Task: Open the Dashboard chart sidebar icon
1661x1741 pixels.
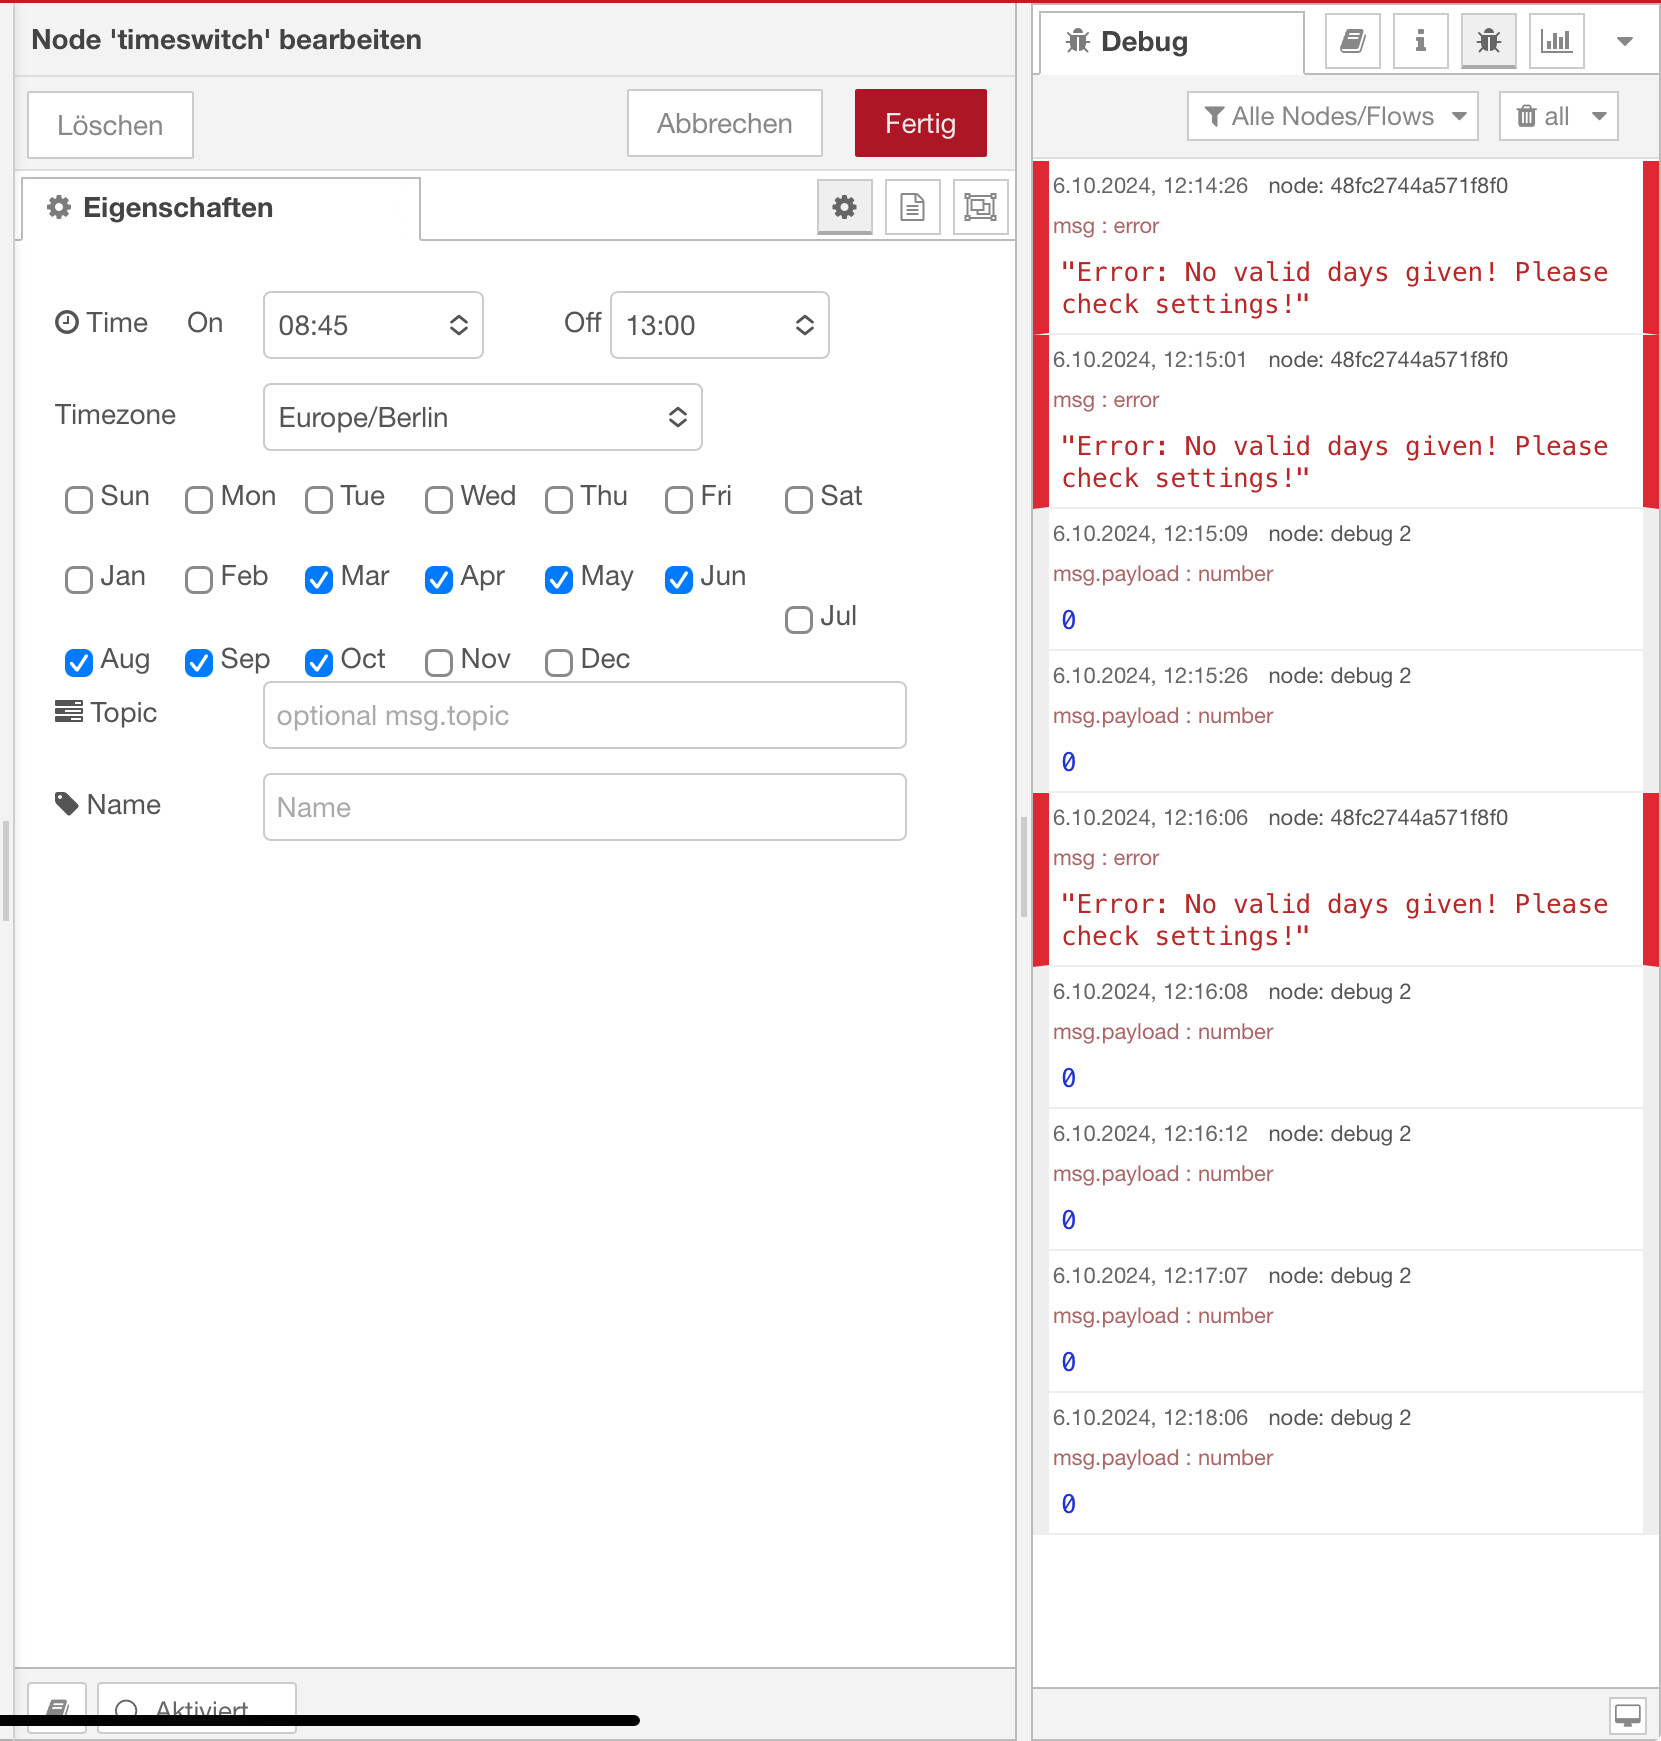Action: click(x=1556, y=41)
